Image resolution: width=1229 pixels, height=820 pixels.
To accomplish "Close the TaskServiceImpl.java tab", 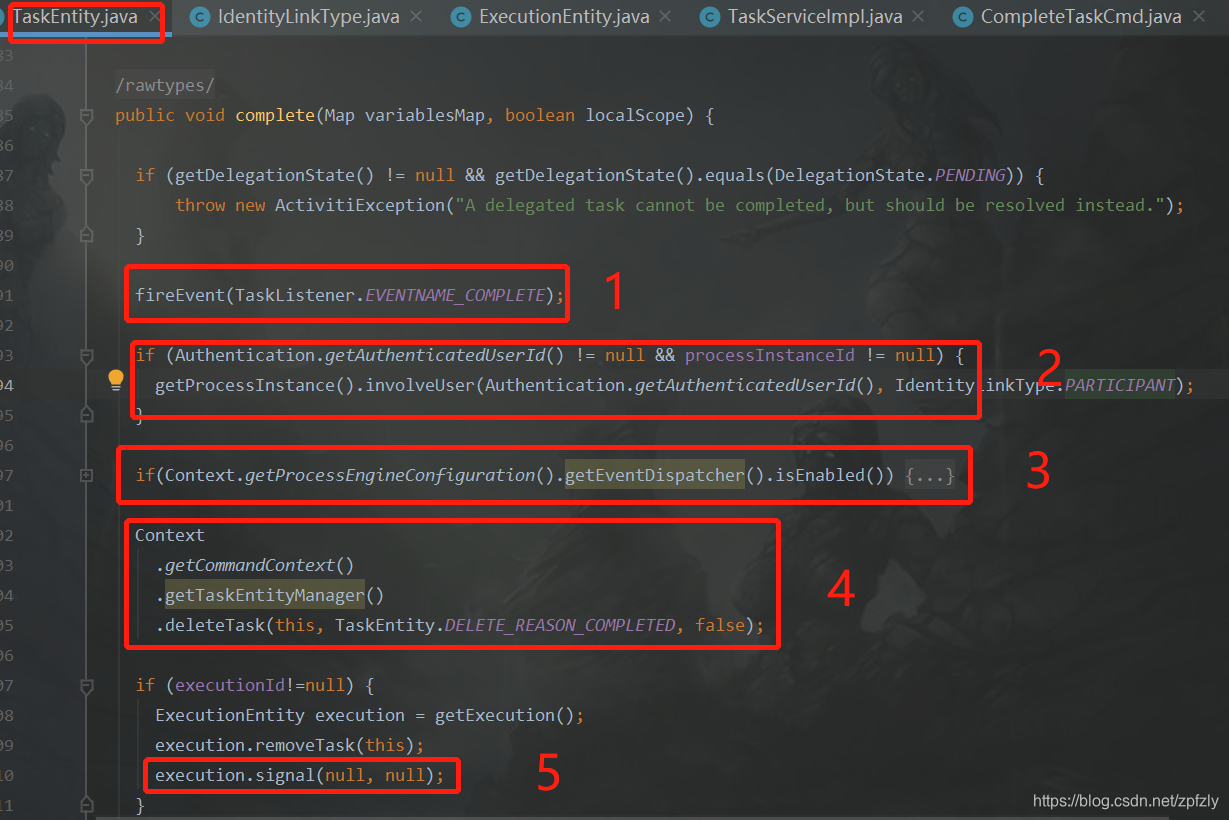I will click(x=920, y=17).
